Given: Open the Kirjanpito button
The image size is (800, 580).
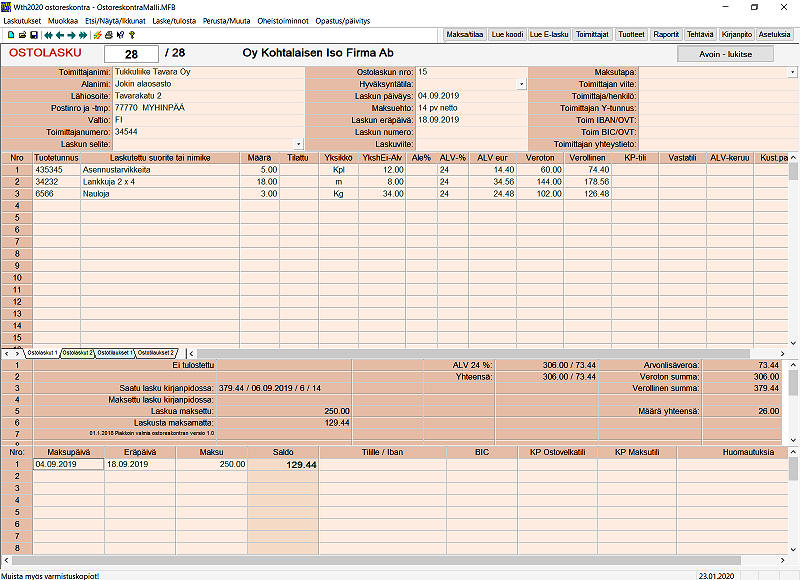Looking at the screenshot, I should (x=735, y=34).
